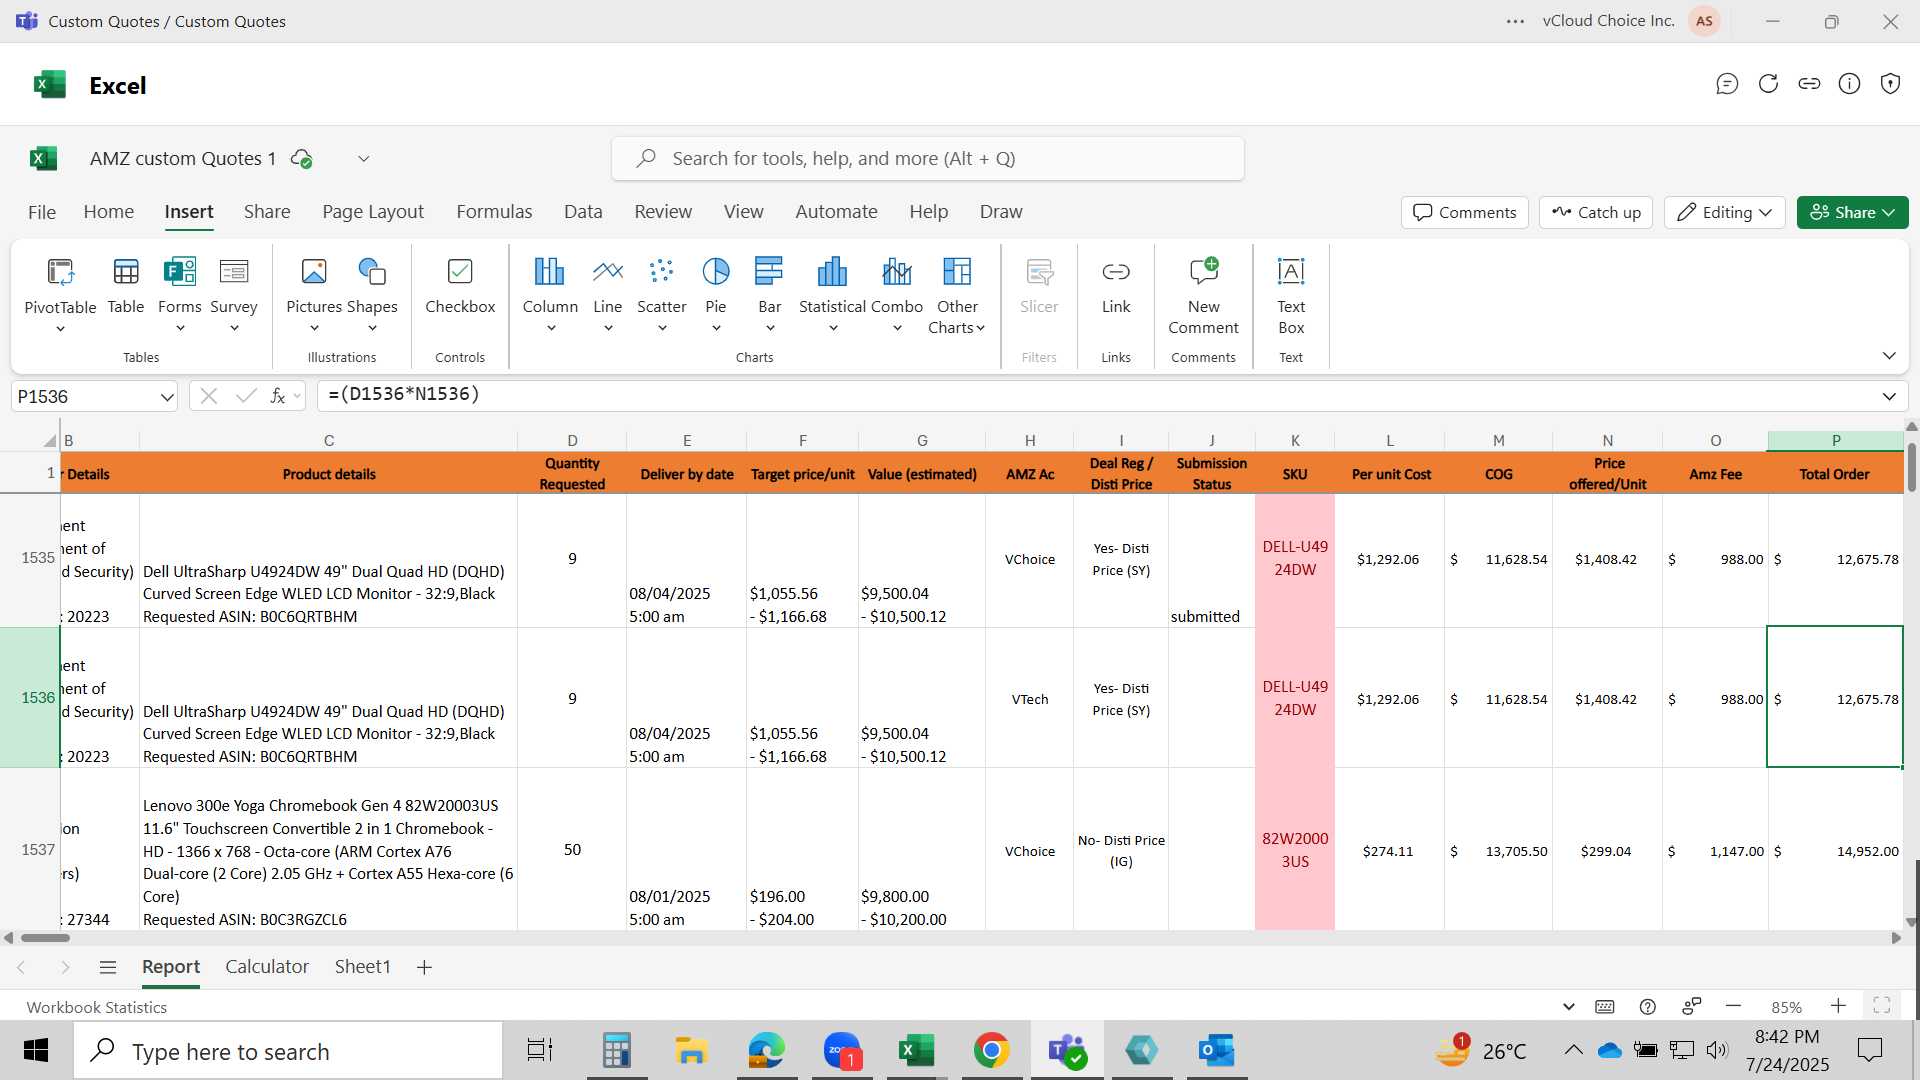
Task: Open Other Charts menu
Action: (x=957, y=296)
